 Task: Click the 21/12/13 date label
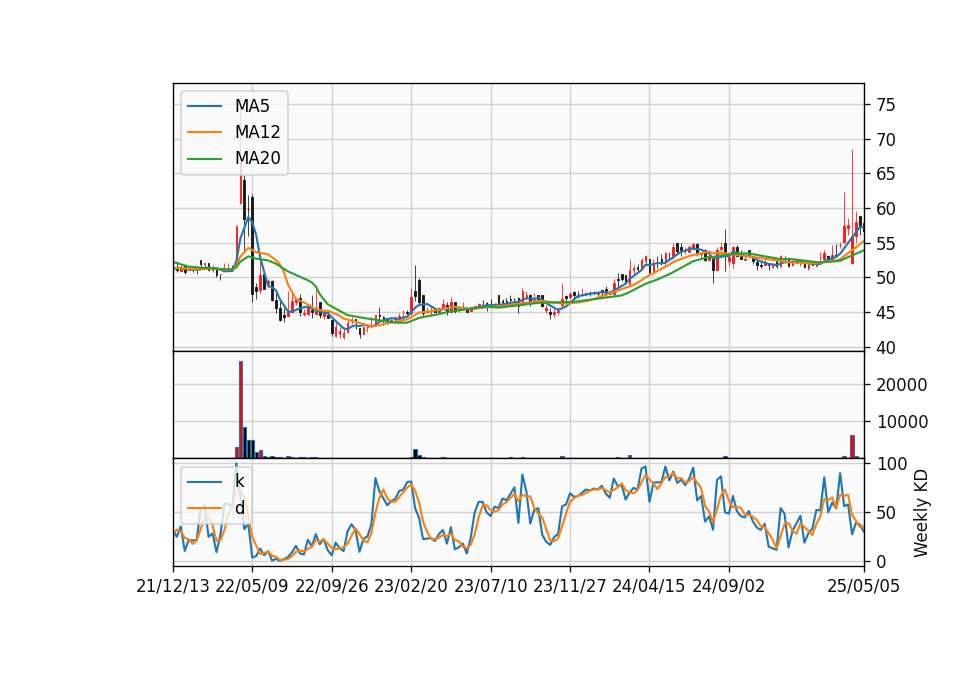[173, 587]
